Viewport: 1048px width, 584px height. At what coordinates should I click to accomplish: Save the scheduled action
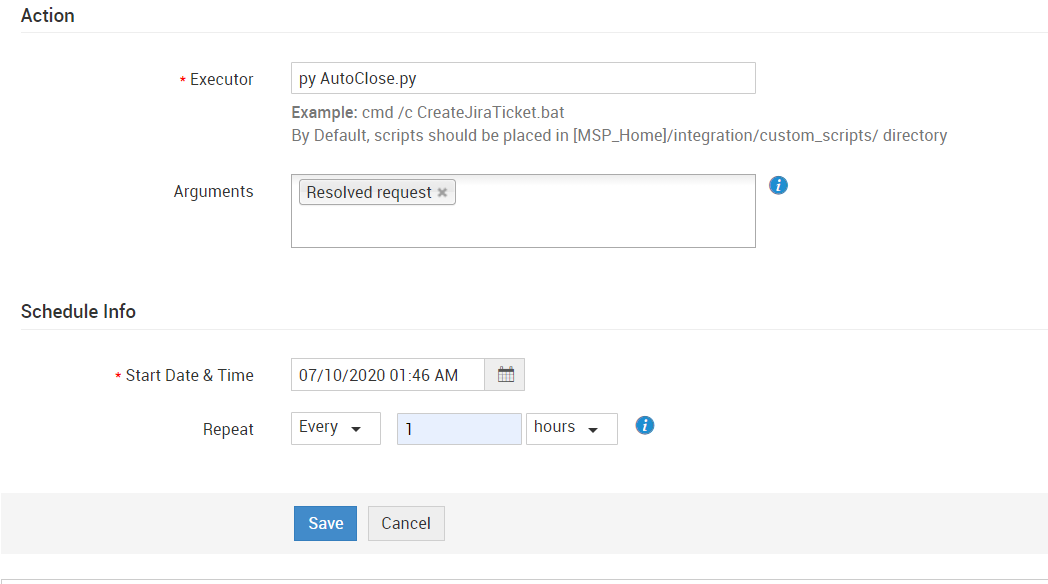click(325, 523)
